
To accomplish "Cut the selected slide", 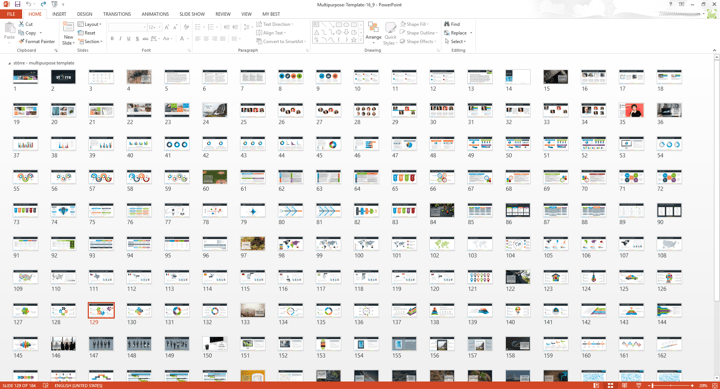I will (26, 24).
